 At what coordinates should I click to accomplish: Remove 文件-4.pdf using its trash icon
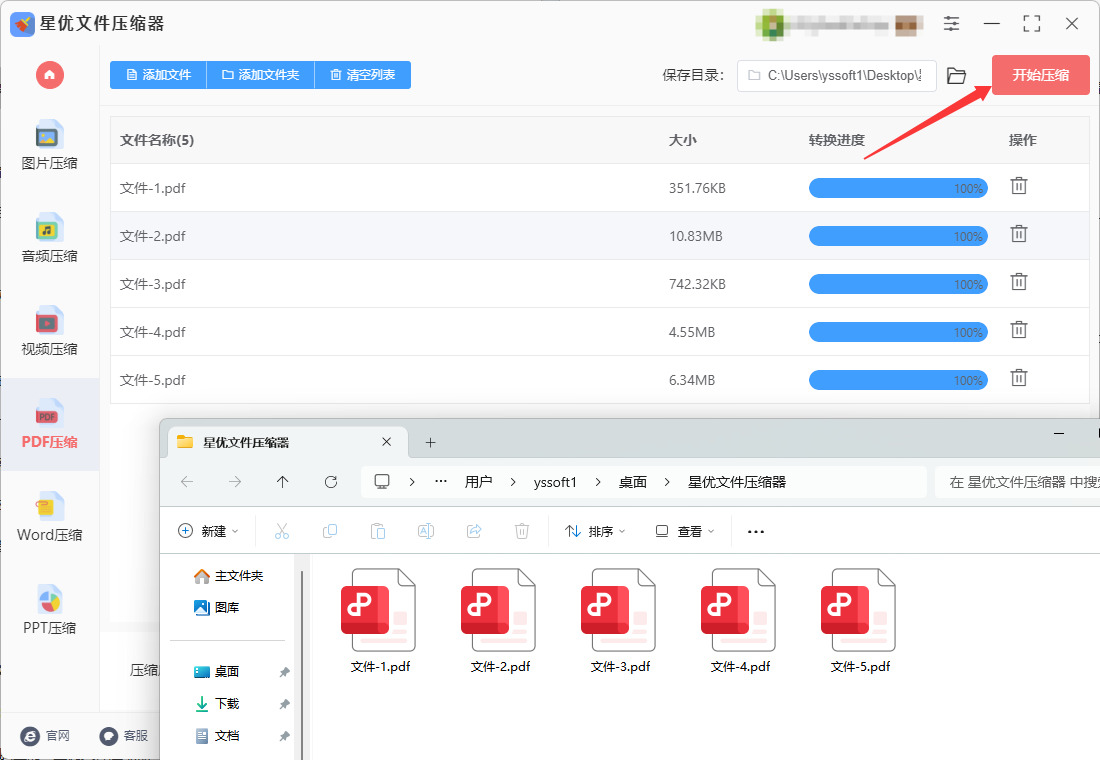point(1019,329)
